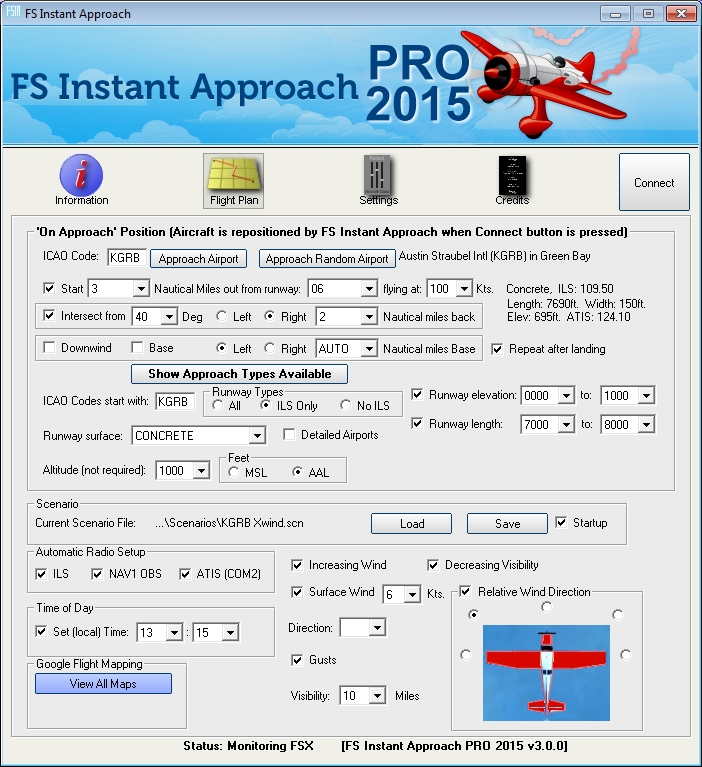Open the Settings sliders icon
This screenshot has height=767, width=702.
point(378,180)
